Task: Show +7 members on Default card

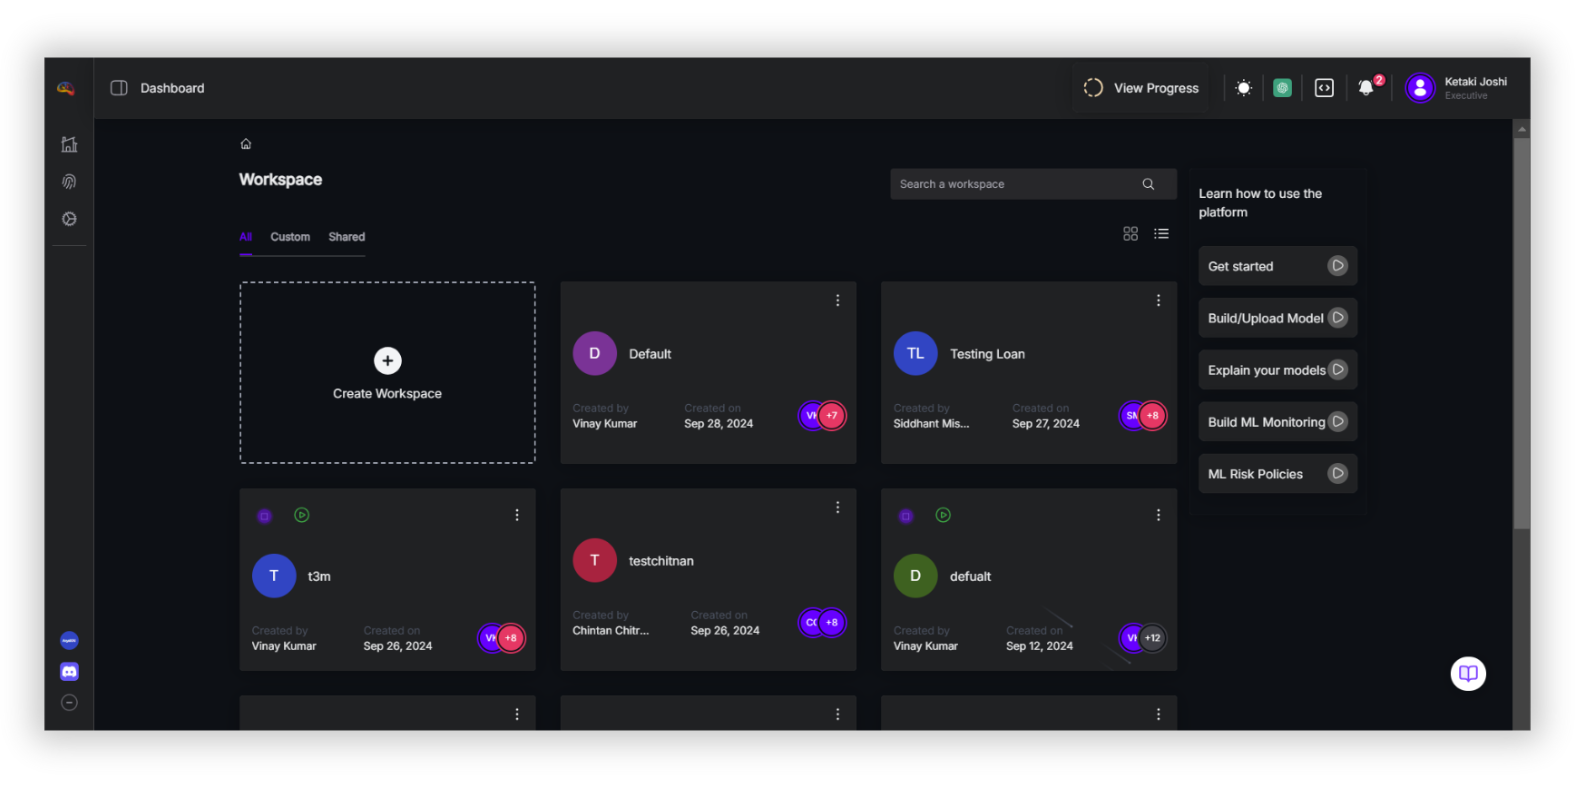Action: pyautogui.click(x=832, y=415)
